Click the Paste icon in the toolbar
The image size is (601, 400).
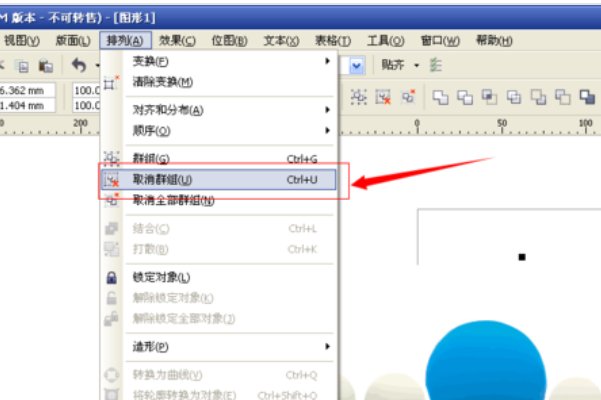46,66
